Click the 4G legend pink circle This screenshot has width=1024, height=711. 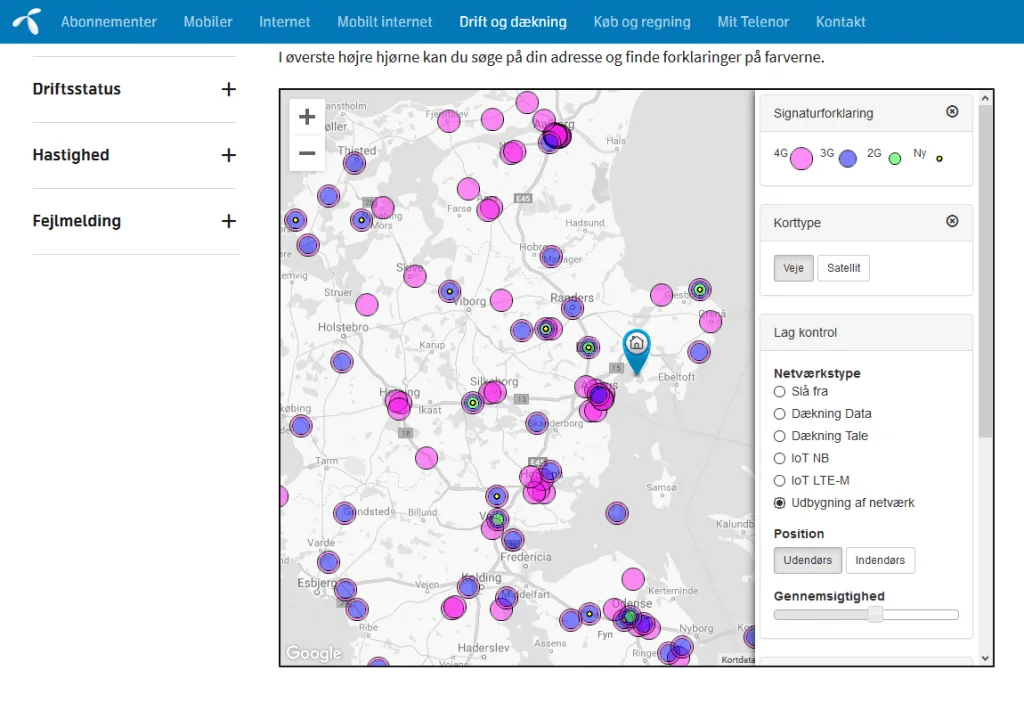tap(801, 158)
